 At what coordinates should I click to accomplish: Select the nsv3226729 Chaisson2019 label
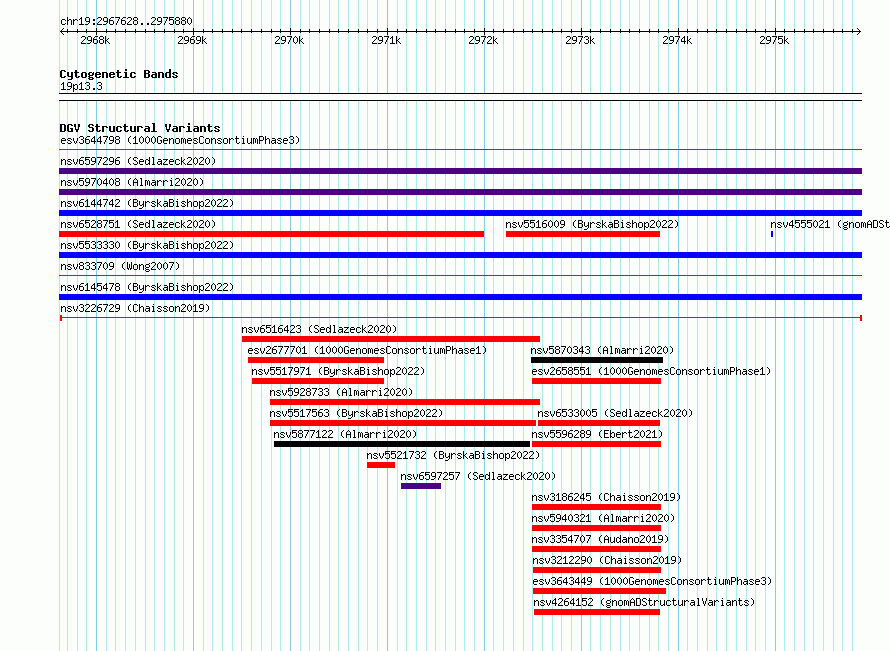(x=135, y=308)
